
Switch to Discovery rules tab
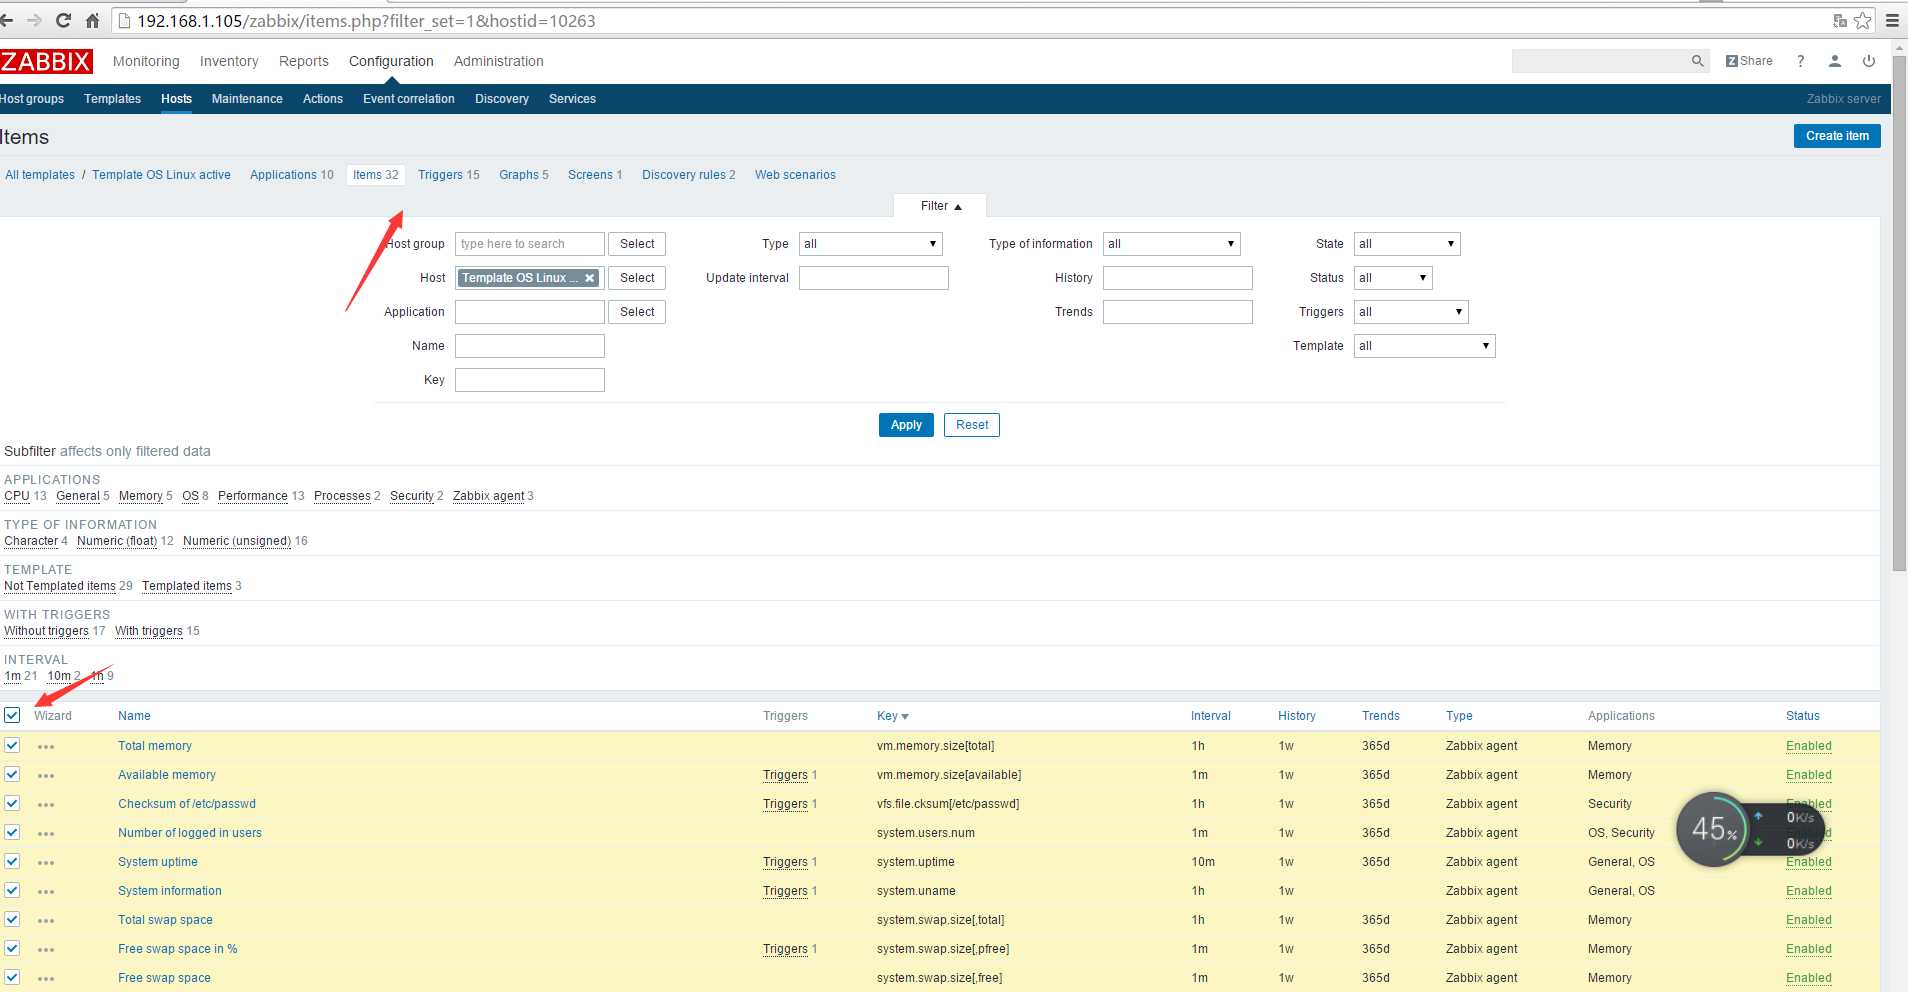[x=689, y=175]
